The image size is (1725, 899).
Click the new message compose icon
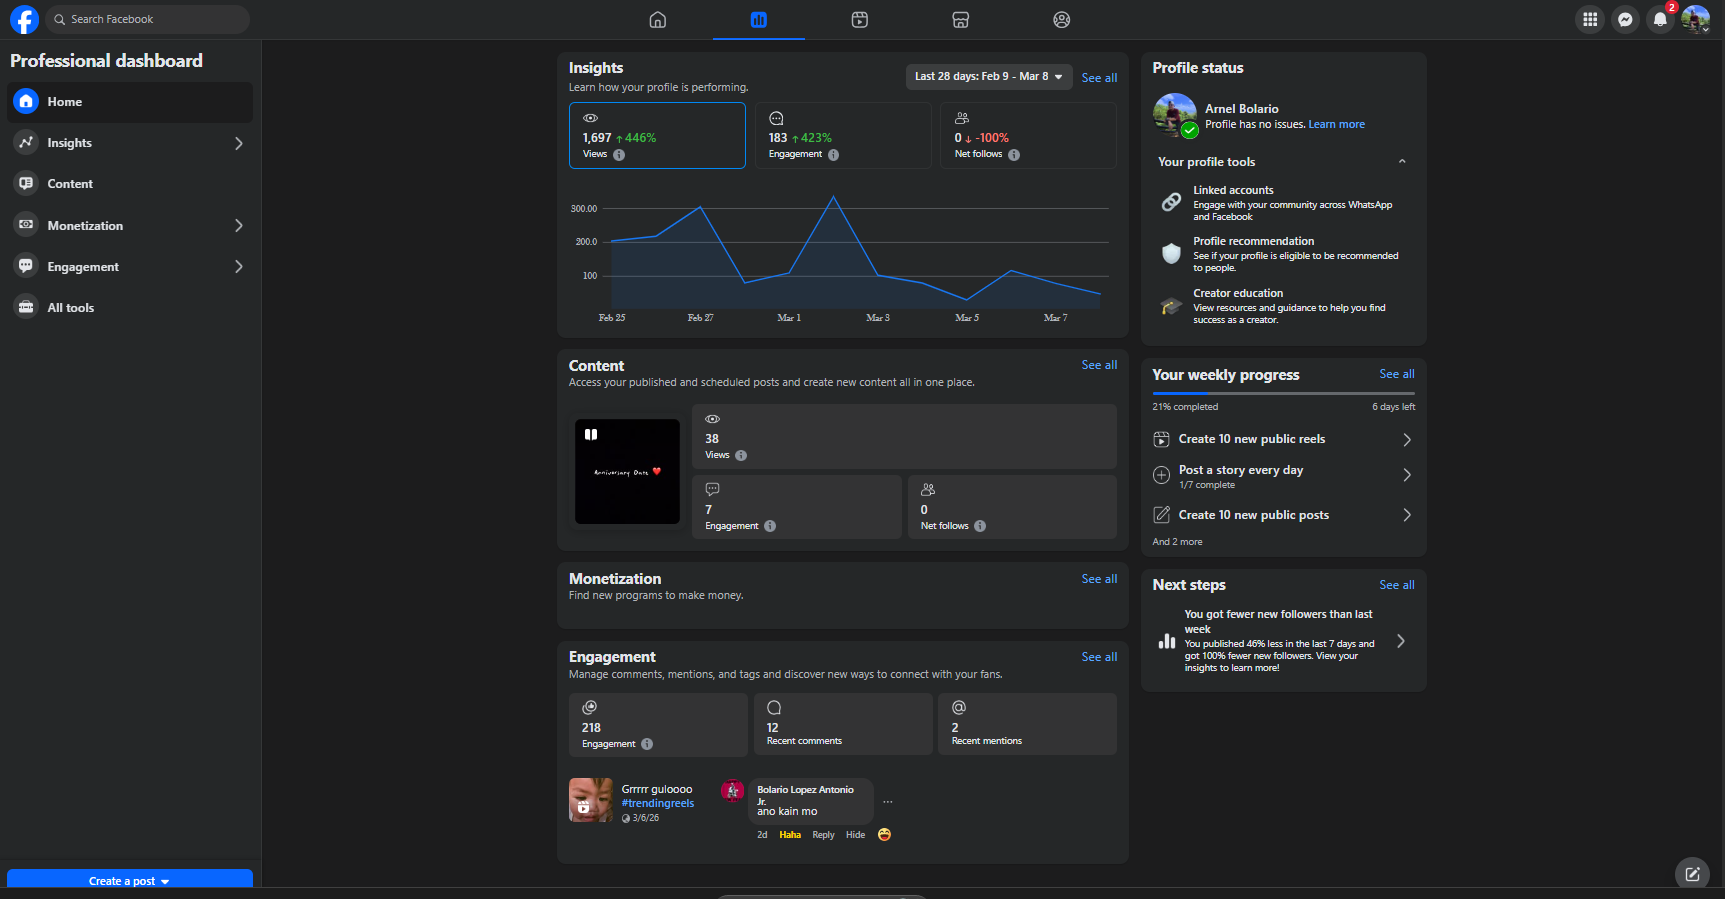(1692, 874)
